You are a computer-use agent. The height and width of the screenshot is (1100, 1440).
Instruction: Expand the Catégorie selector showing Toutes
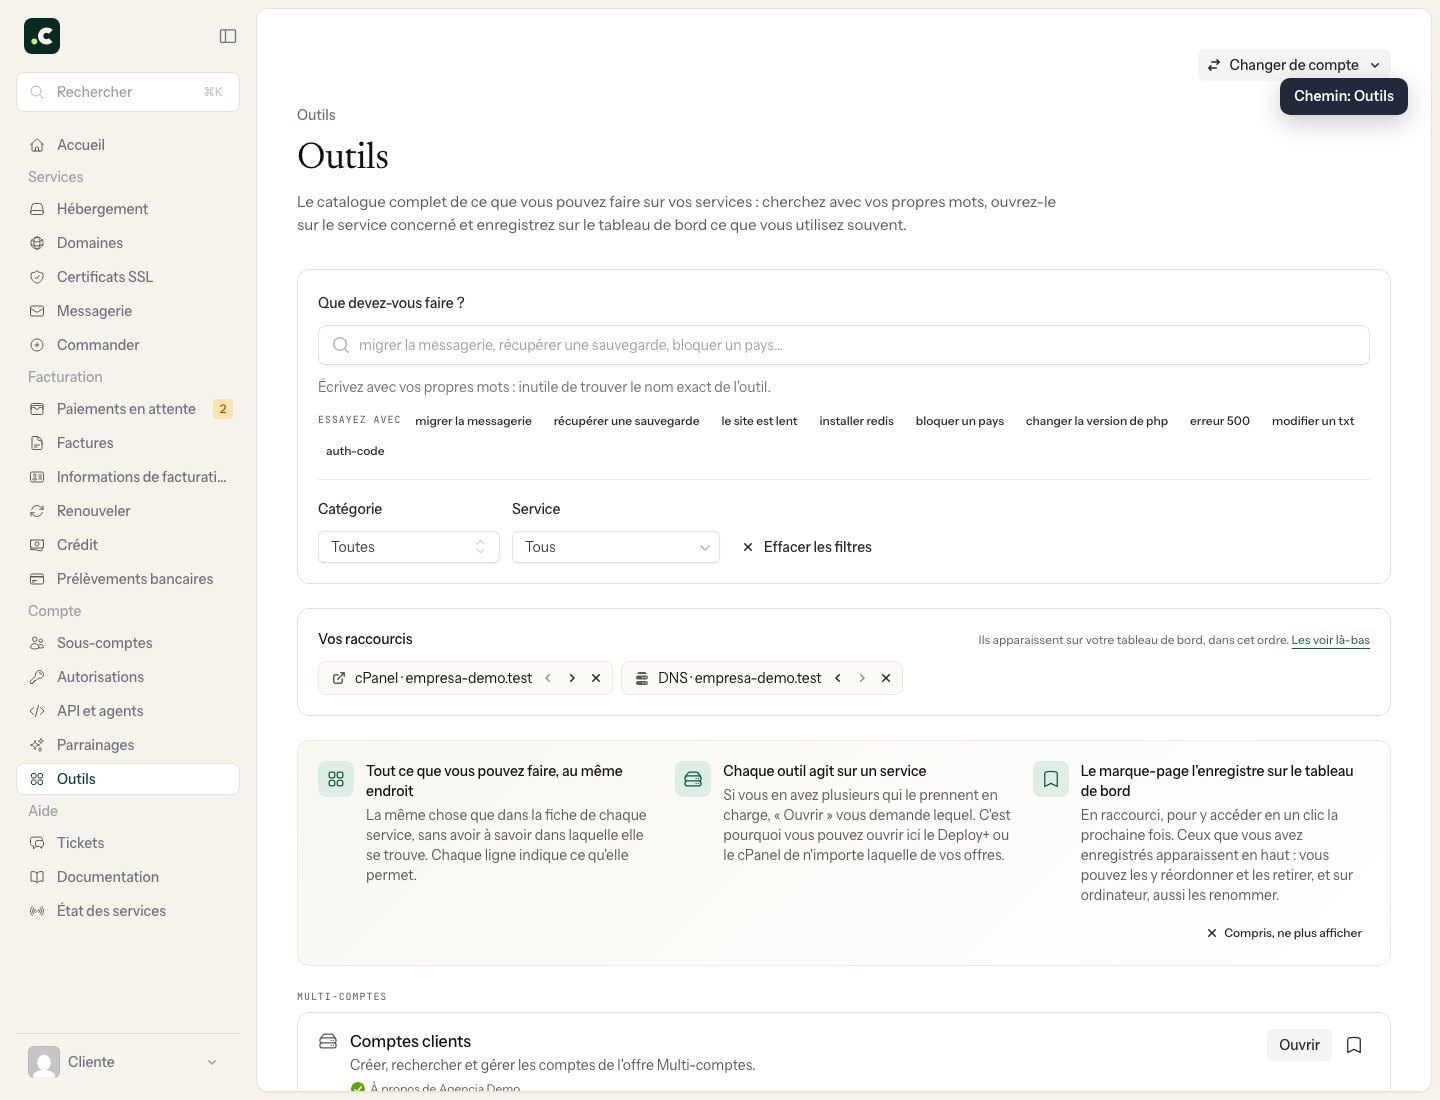point(409,547)
